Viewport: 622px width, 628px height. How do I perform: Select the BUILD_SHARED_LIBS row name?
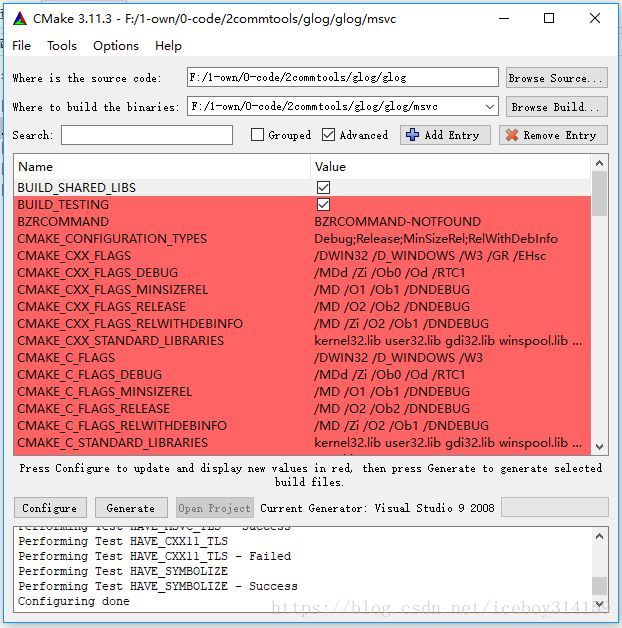[x=76, y=187]
